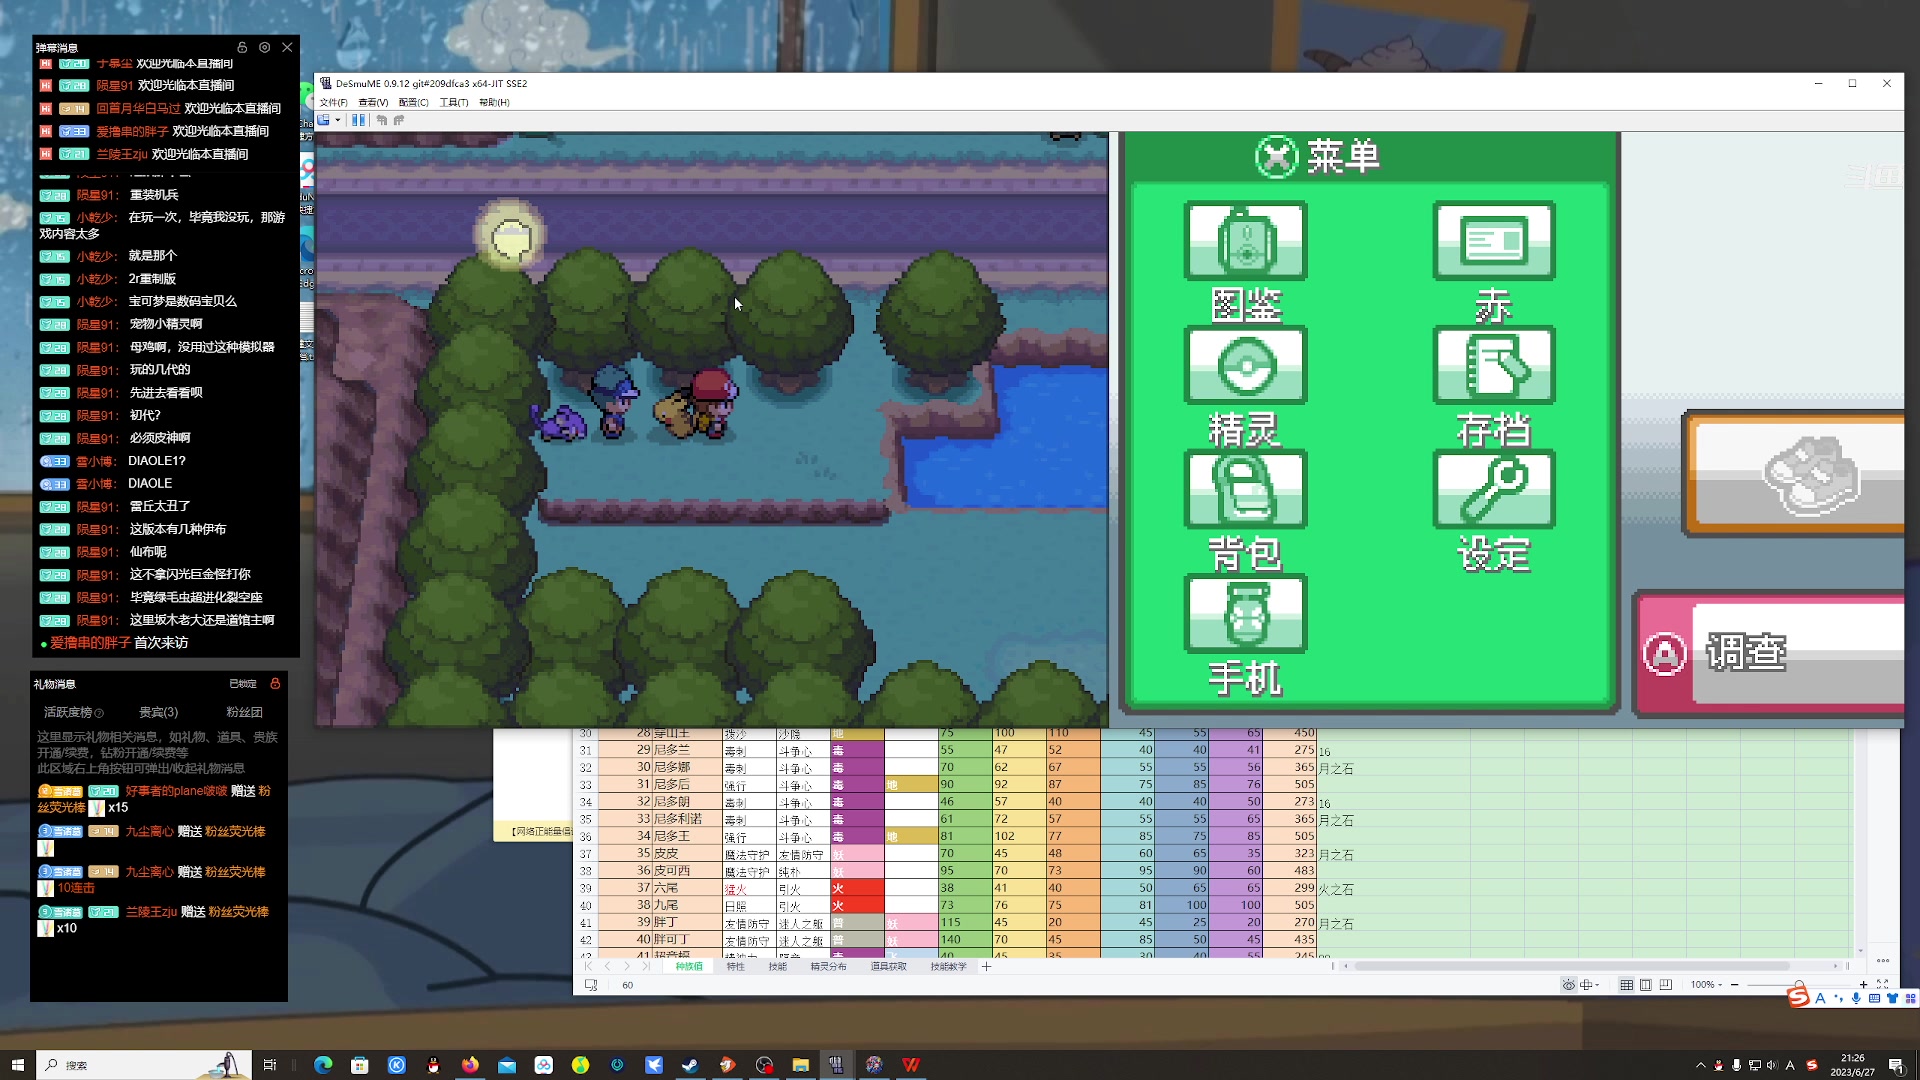Open the 弹幕消息 settings gear icon
1920x1080 pixels.
pyautogui.click(x=264, y=47)
